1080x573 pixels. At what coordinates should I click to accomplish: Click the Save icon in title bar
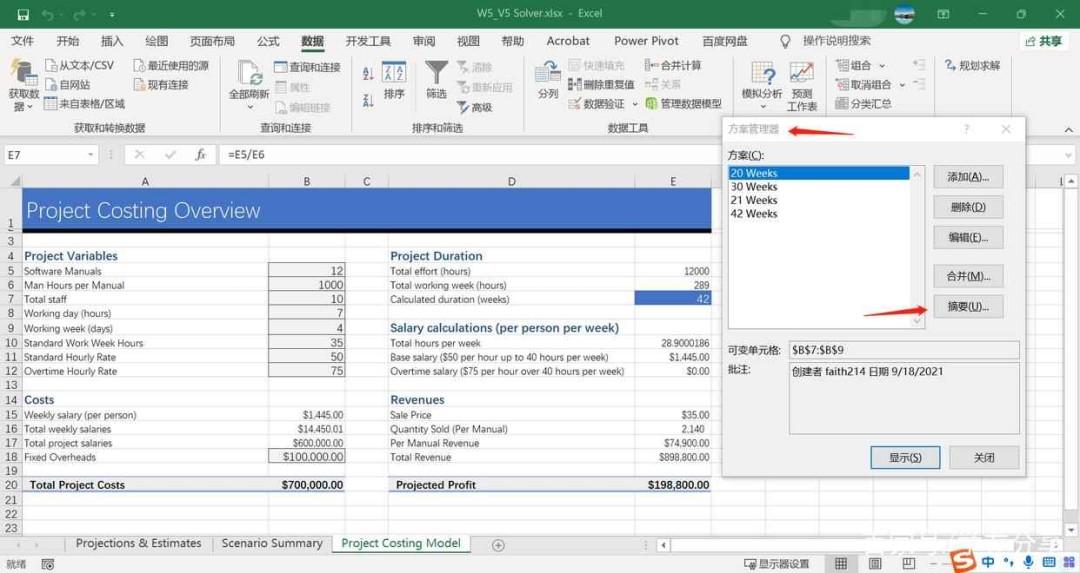[23, 14]
